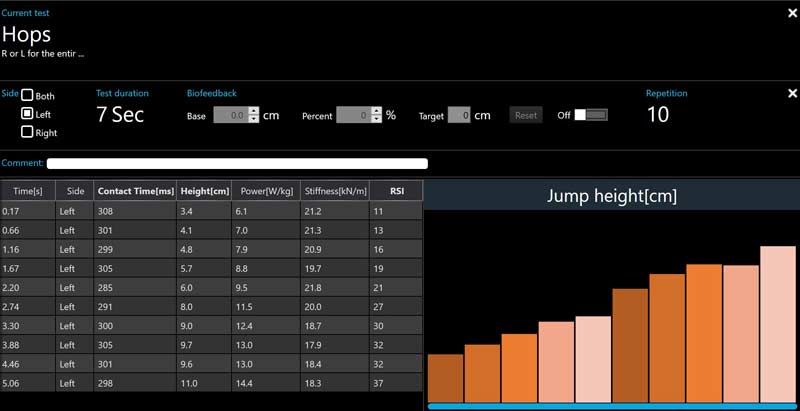Click the tallest last jump height bar

[x=778, y=324]
